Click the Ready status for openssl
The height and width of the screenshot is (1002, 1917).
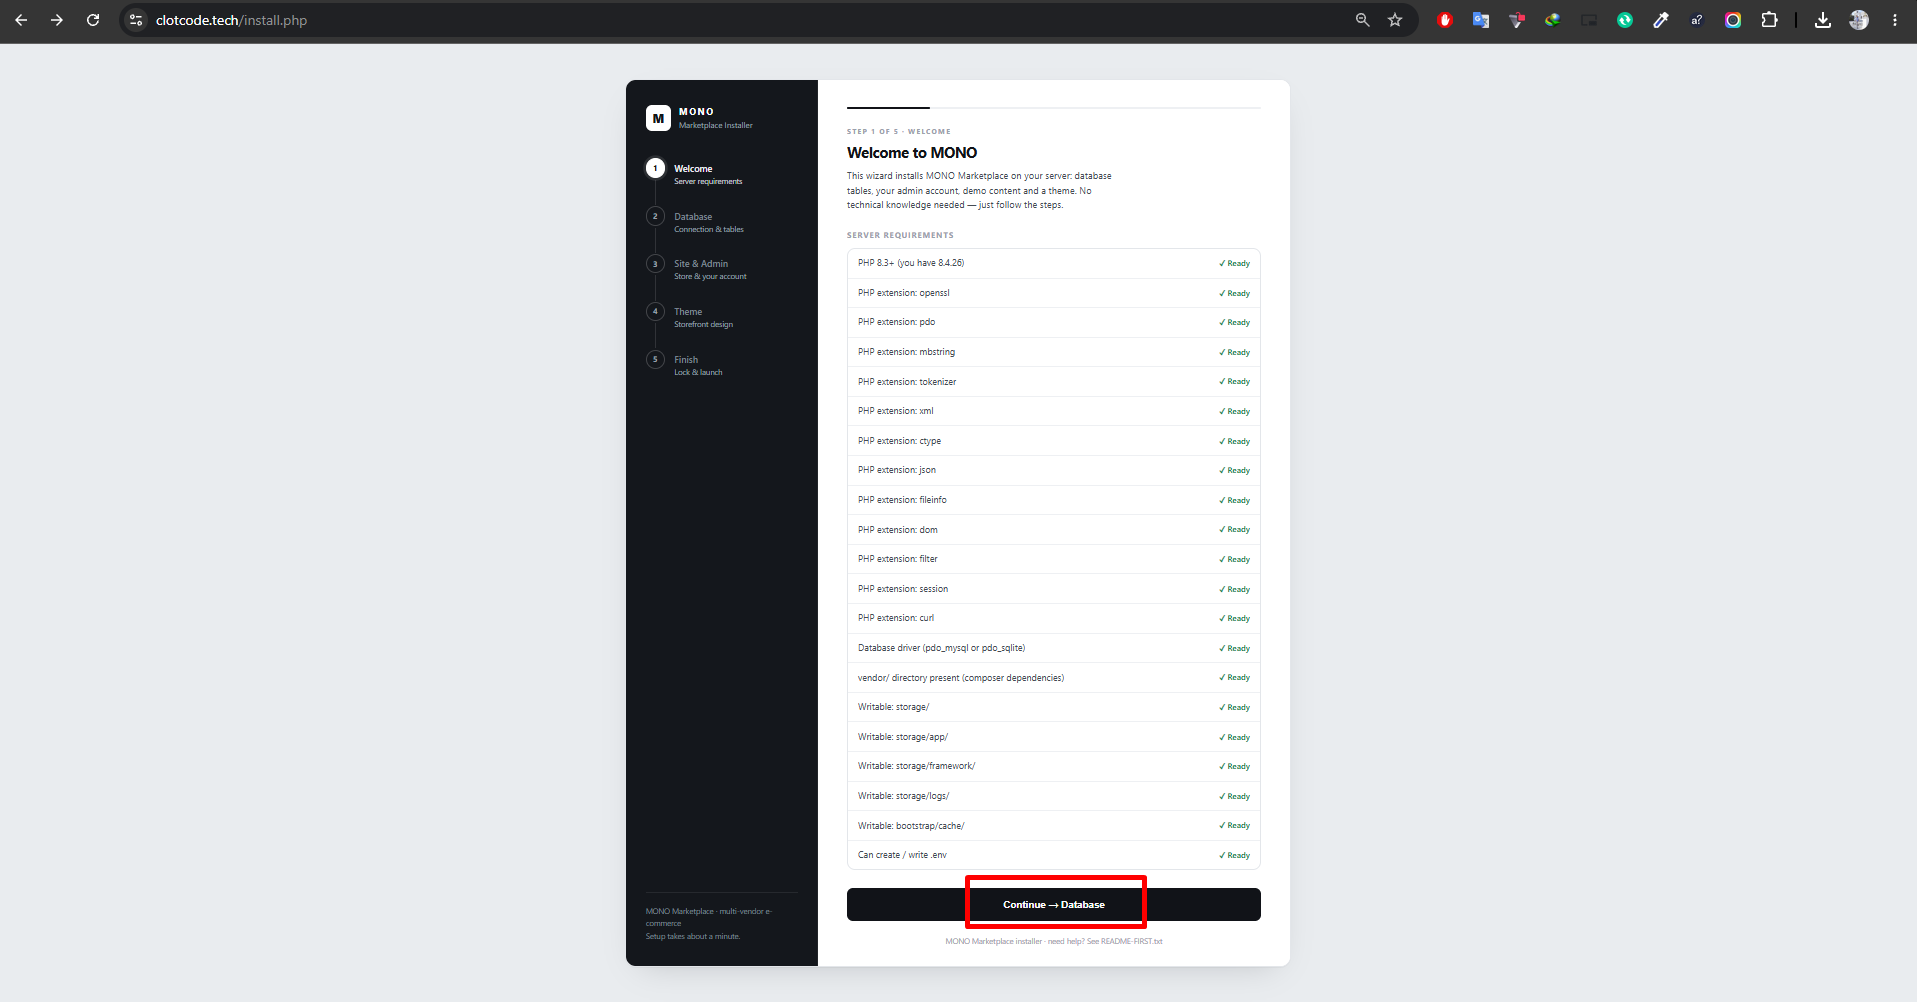(1234, 293)
